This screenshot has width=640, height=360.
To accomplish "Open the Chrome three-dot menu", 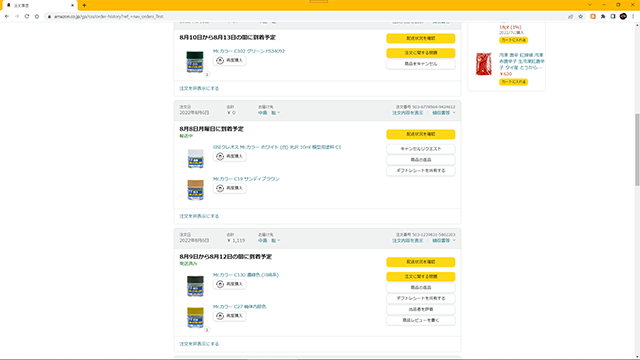I will tap(633, 16).
